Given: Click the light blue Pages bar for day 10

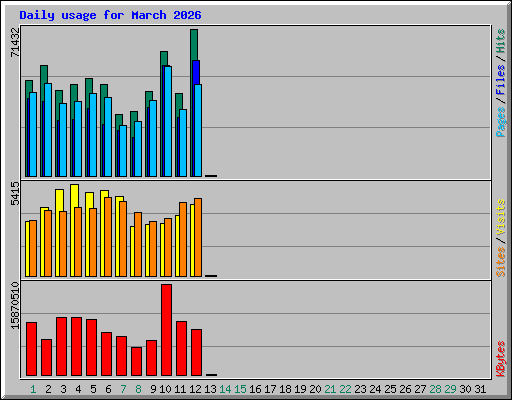Looking at the screenshot, I should click(168, 121).
